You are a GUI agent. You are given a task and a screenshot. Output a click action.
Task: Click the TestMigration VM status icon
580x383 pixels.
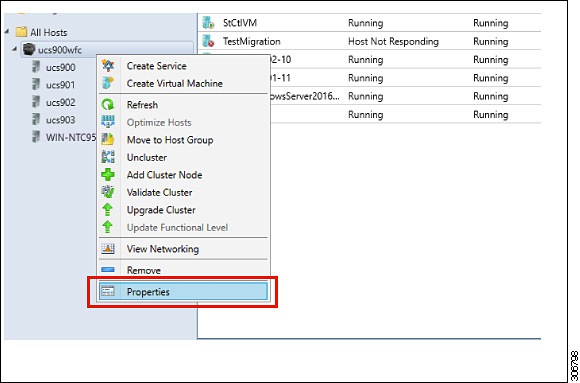[x=208, y=41]
